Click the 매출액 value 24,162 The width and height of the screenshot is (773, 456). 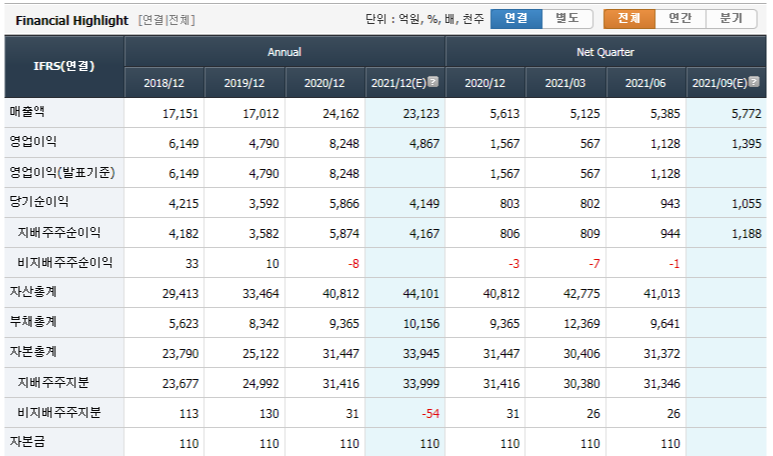(341, 114)
